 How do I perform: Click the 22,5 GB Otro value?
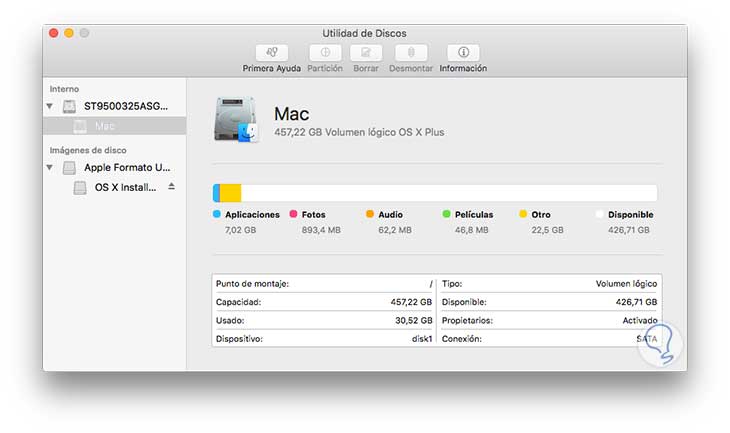[548, 230]
